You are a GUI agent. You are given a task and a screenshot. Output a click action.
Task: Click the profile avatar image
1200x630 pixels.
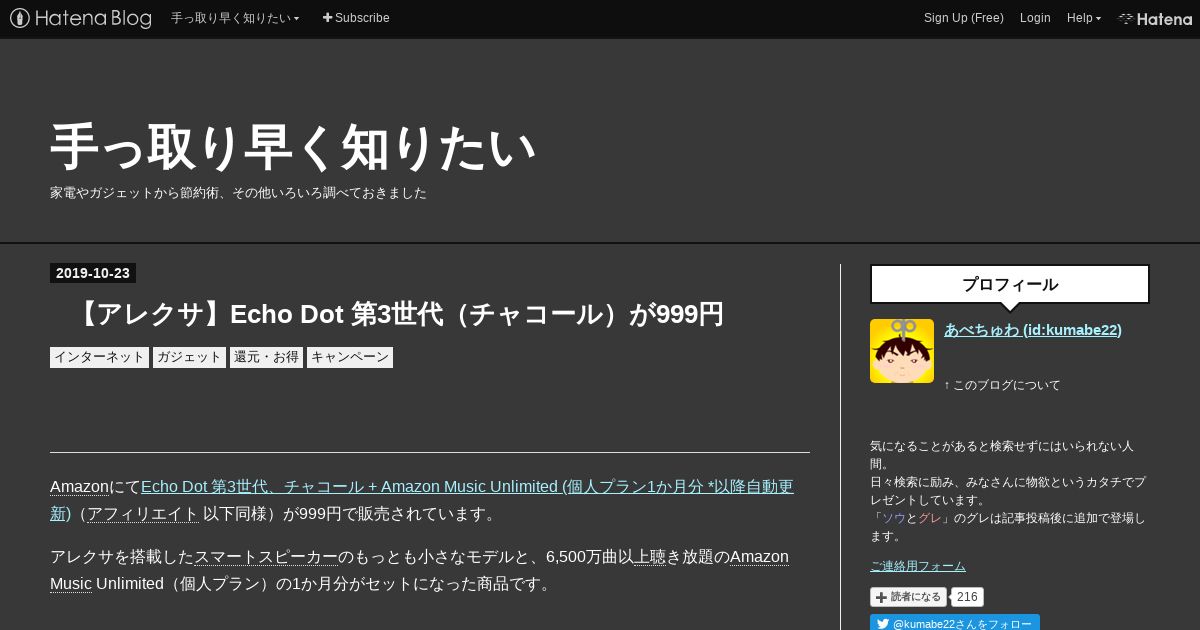pos(902,351)
